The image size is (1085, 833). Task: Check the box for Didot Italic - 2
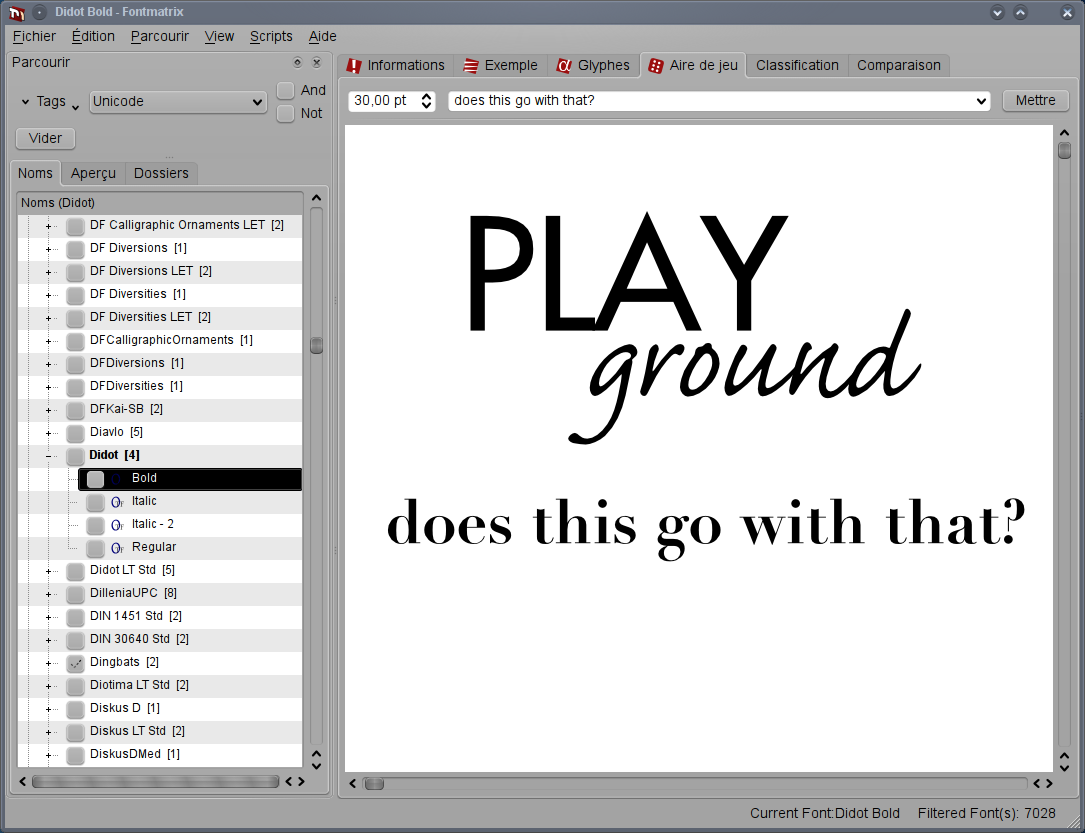click(95, 525)
